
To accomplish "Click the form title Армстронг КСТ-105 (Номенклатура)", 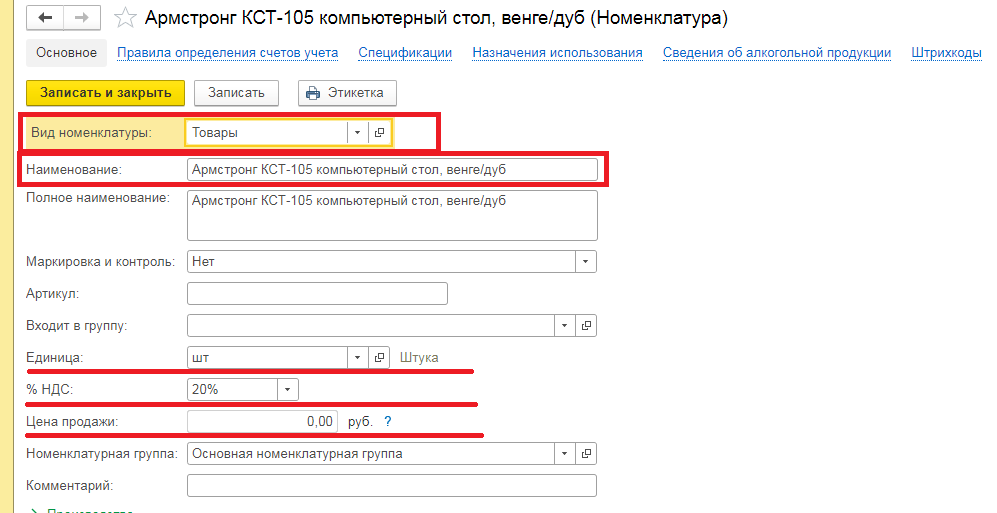I will click(436, 18).
